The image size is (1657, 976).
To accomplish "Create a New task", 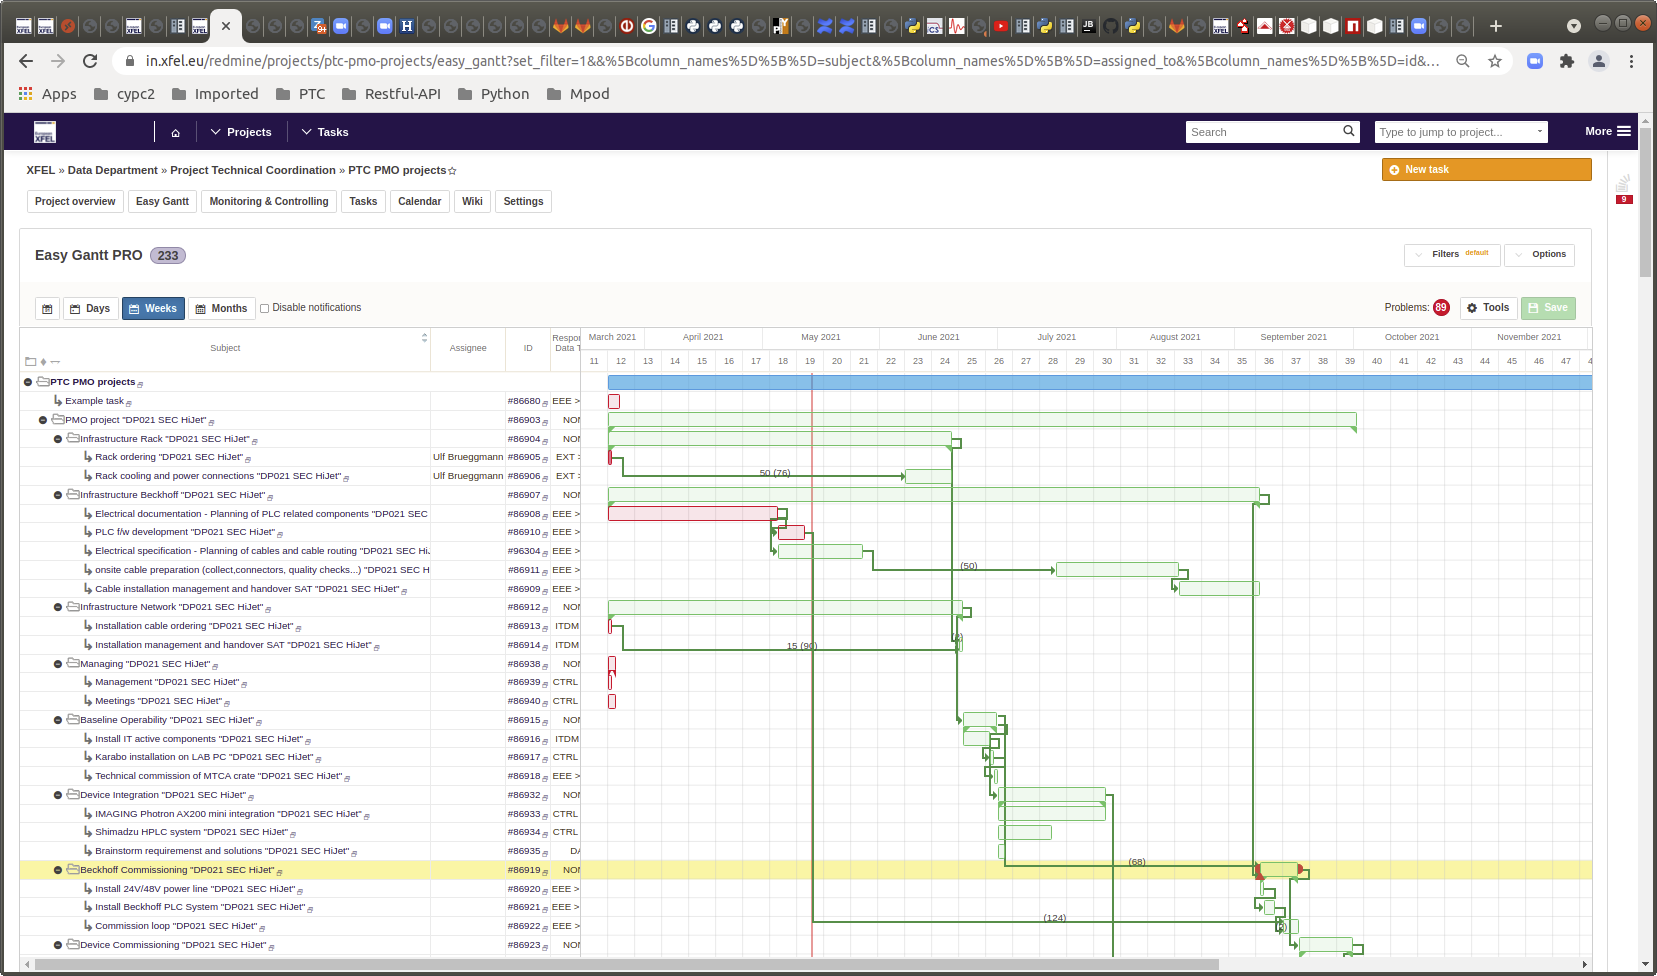I will (x=1486, y=169).
